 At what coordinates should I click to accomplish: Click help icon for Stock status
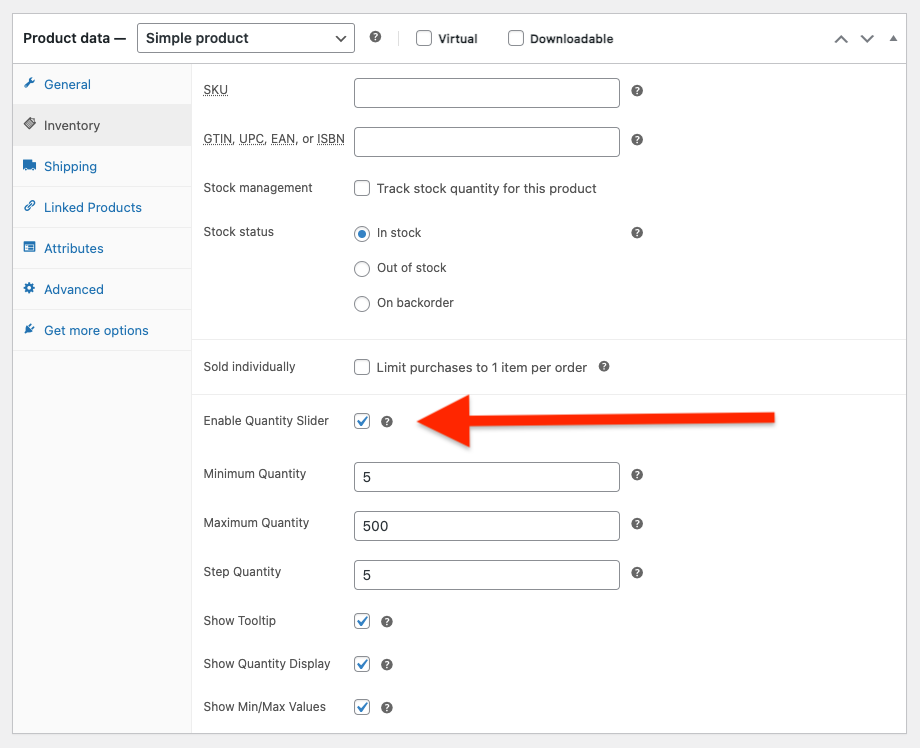coord(637,233)
